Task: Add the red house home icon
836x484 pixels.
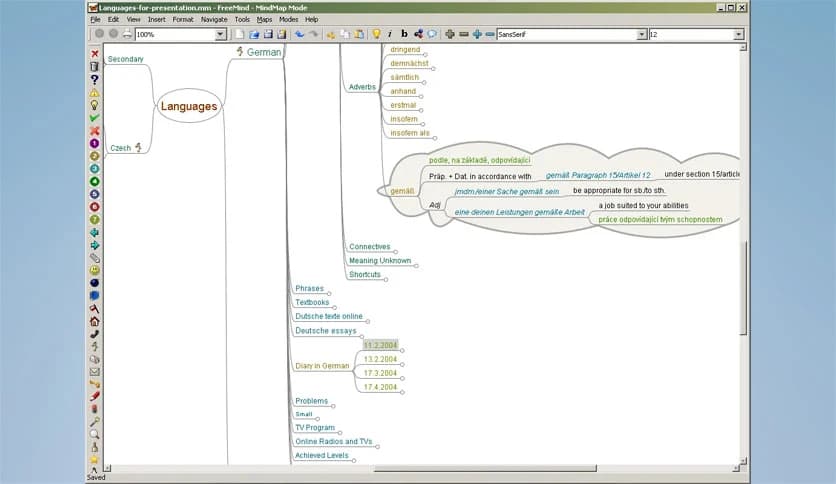Action: click(94, 321)
